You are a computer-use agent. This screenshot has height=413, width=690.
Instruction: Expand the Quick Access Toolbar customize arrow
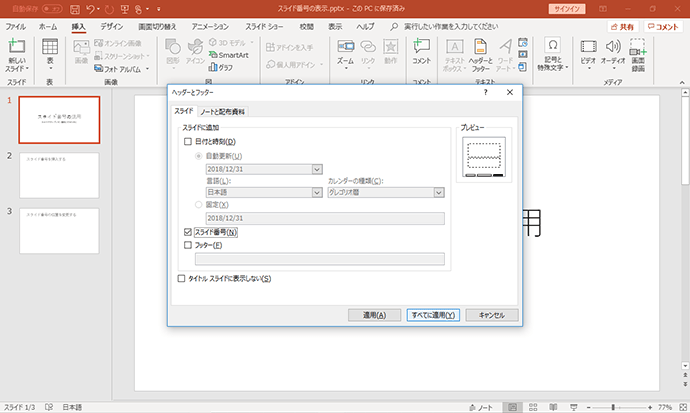coord(158,9)
